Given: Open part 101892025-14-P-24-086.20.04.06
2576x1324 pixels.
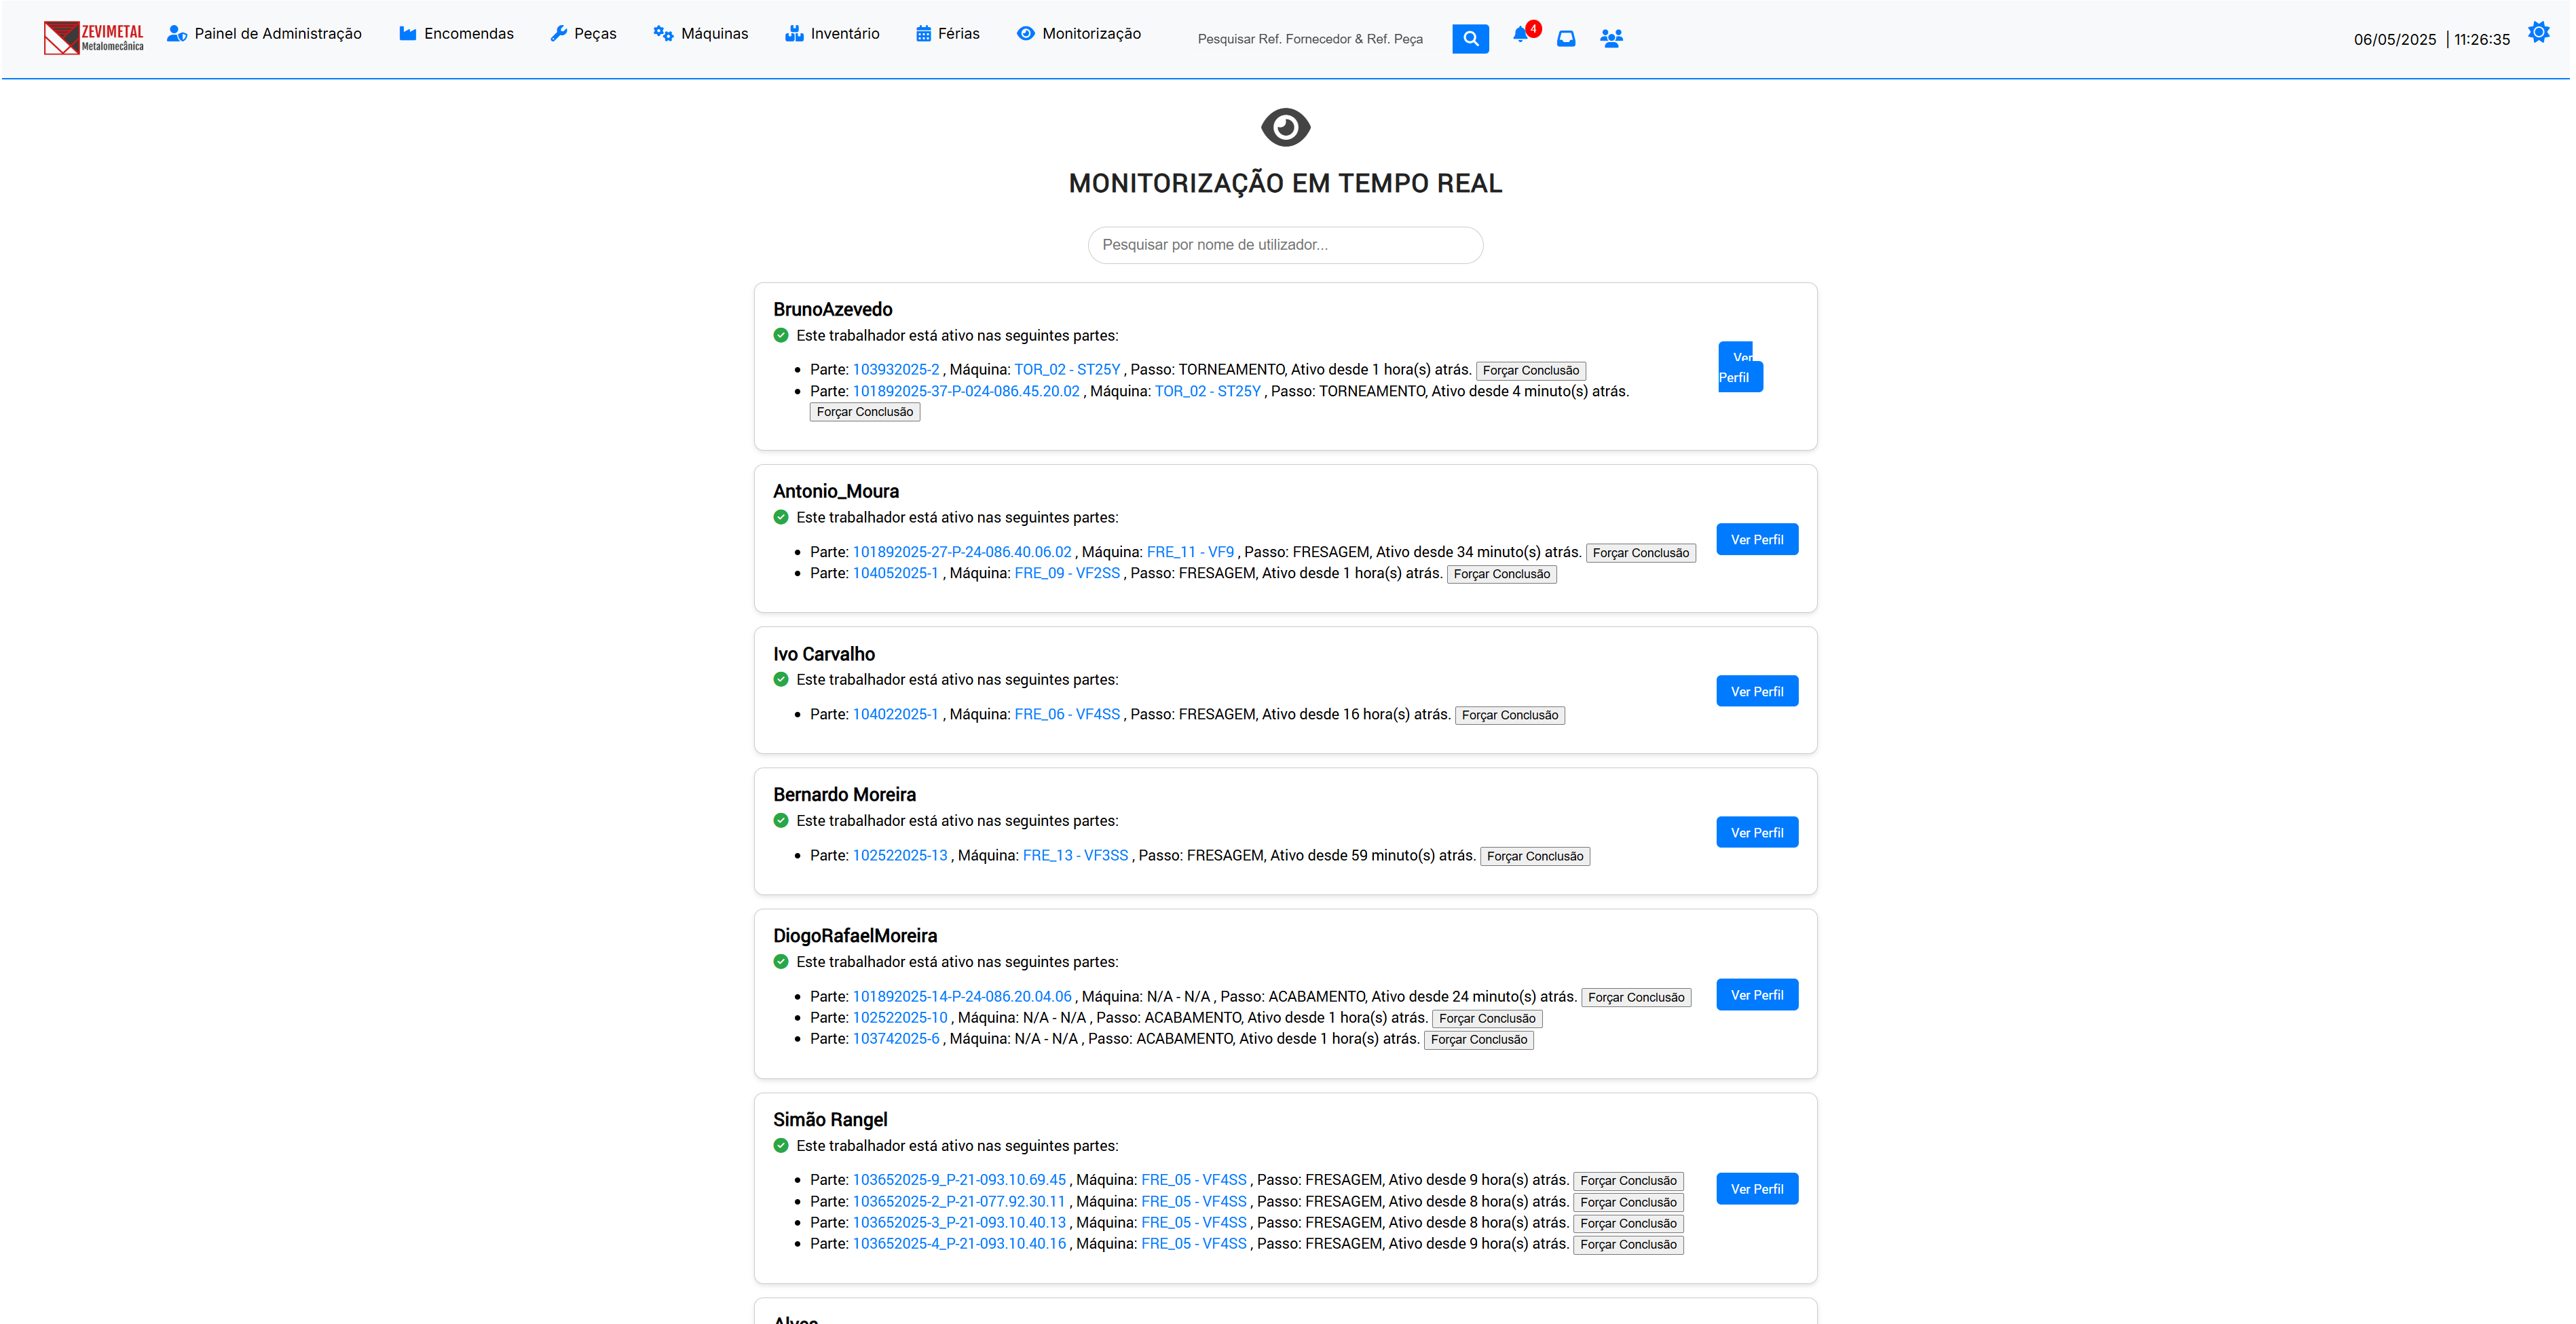Looking at the screenshot, I should 962,997.
